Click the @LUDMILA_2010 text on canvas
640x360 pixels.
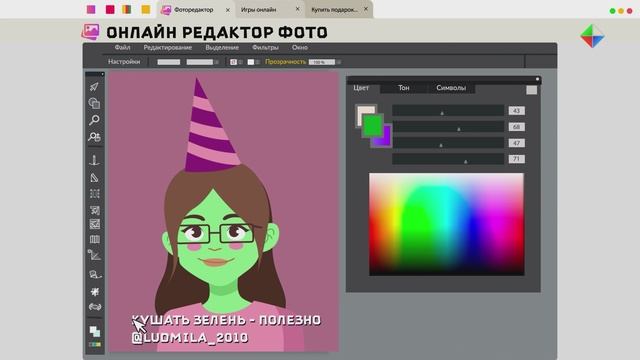pos(190,338)
